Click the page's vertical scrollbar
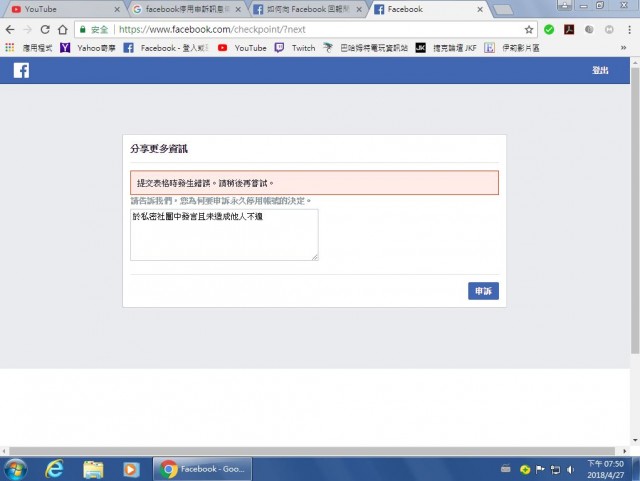640x481 pixels. click(x=634, y=220)
